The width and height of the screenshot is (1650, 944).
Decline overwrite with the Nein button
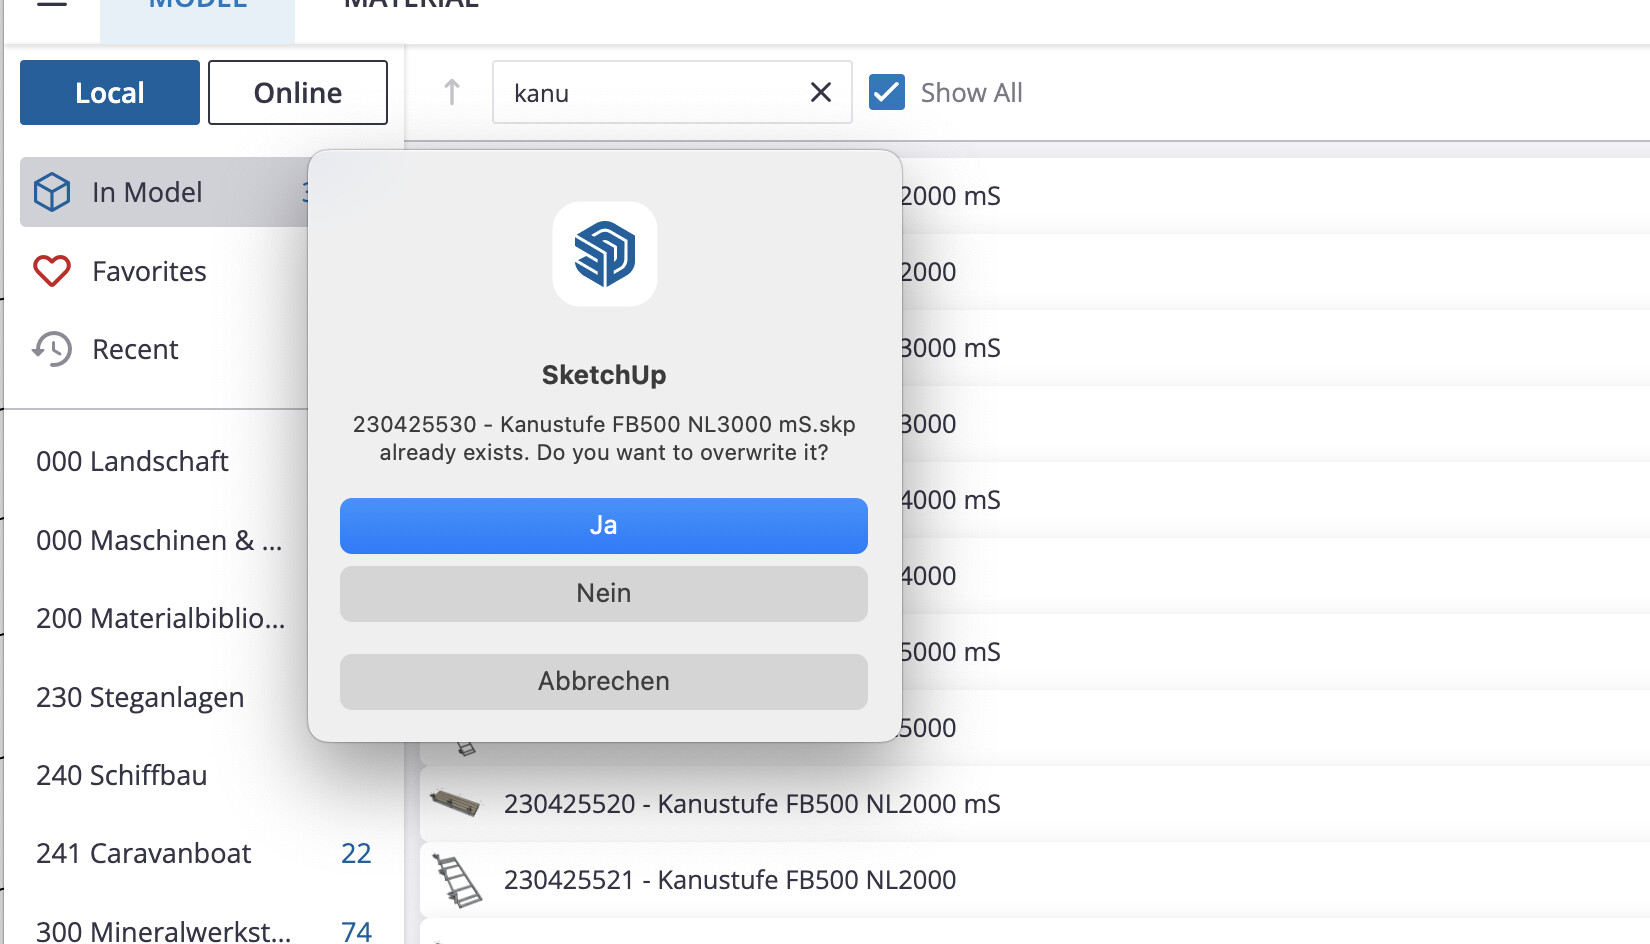coord(604,594)
